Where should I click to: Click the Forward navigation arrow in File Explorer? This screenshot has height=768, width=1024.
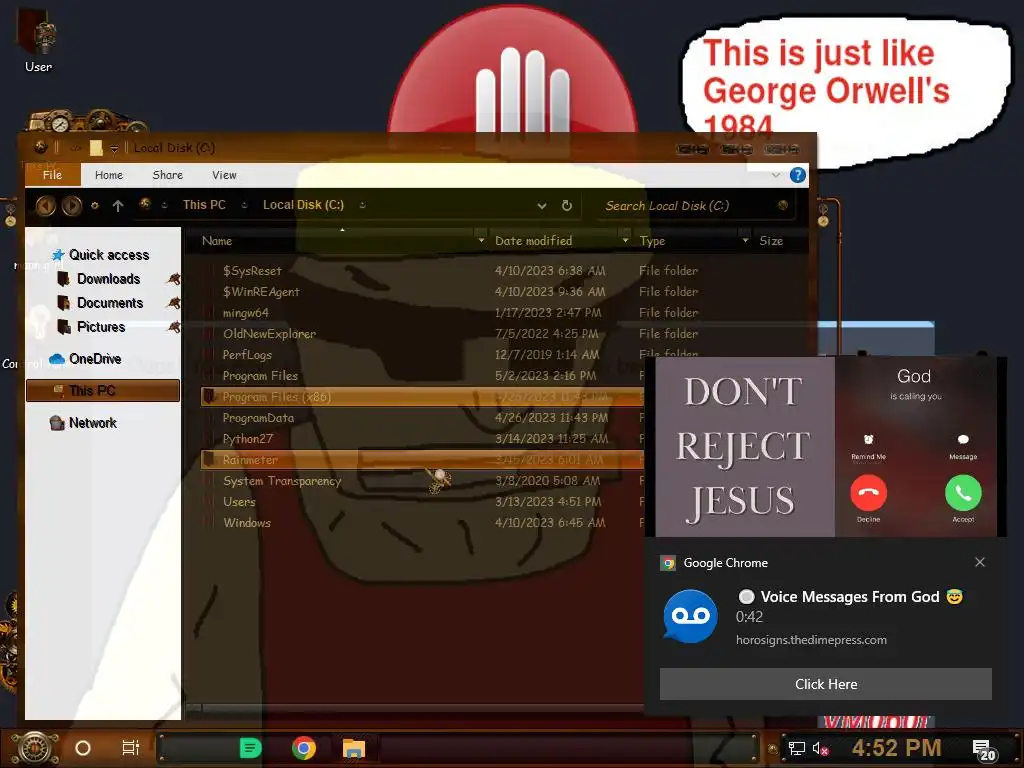[72, 206]
